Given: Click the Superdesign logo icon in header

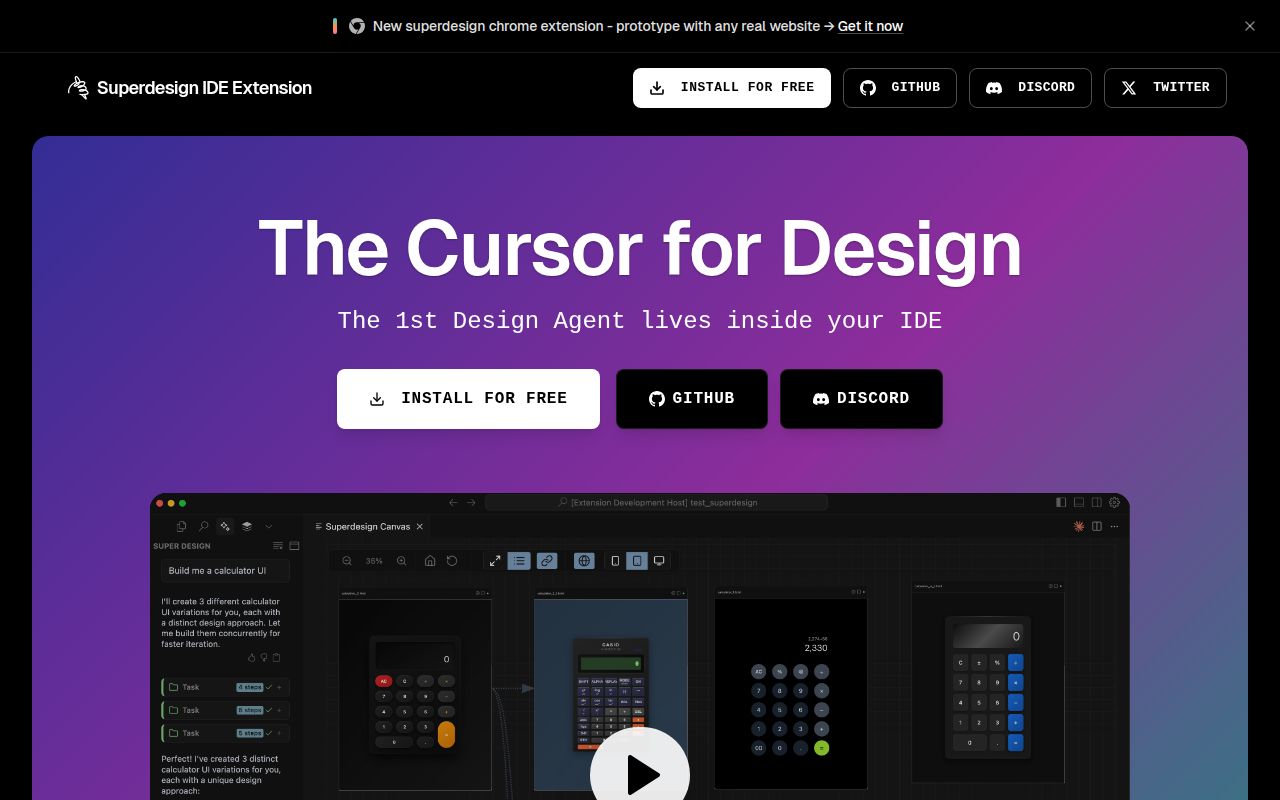Looking at the screenshot, I should point(78,88).
